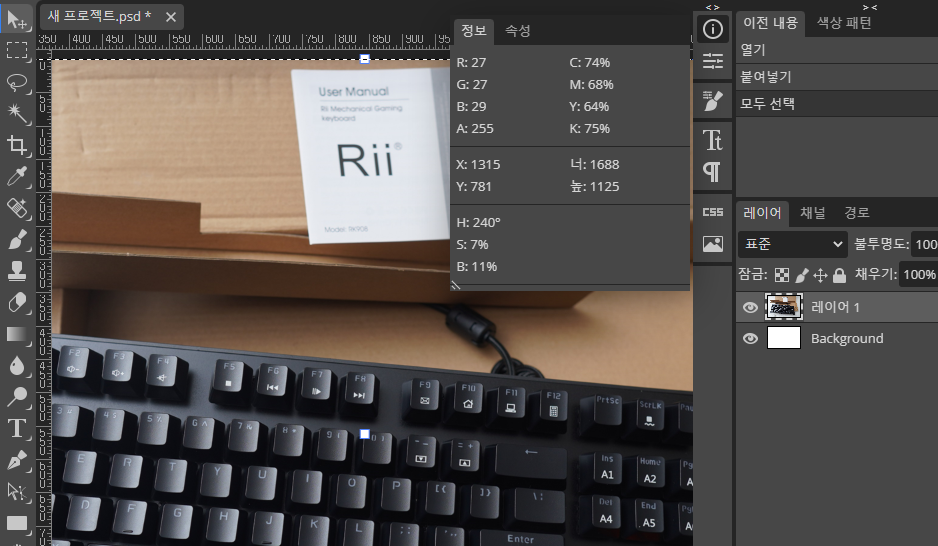
Task: Collapse the right panel column arrows
Action: (x=870, y=7)
